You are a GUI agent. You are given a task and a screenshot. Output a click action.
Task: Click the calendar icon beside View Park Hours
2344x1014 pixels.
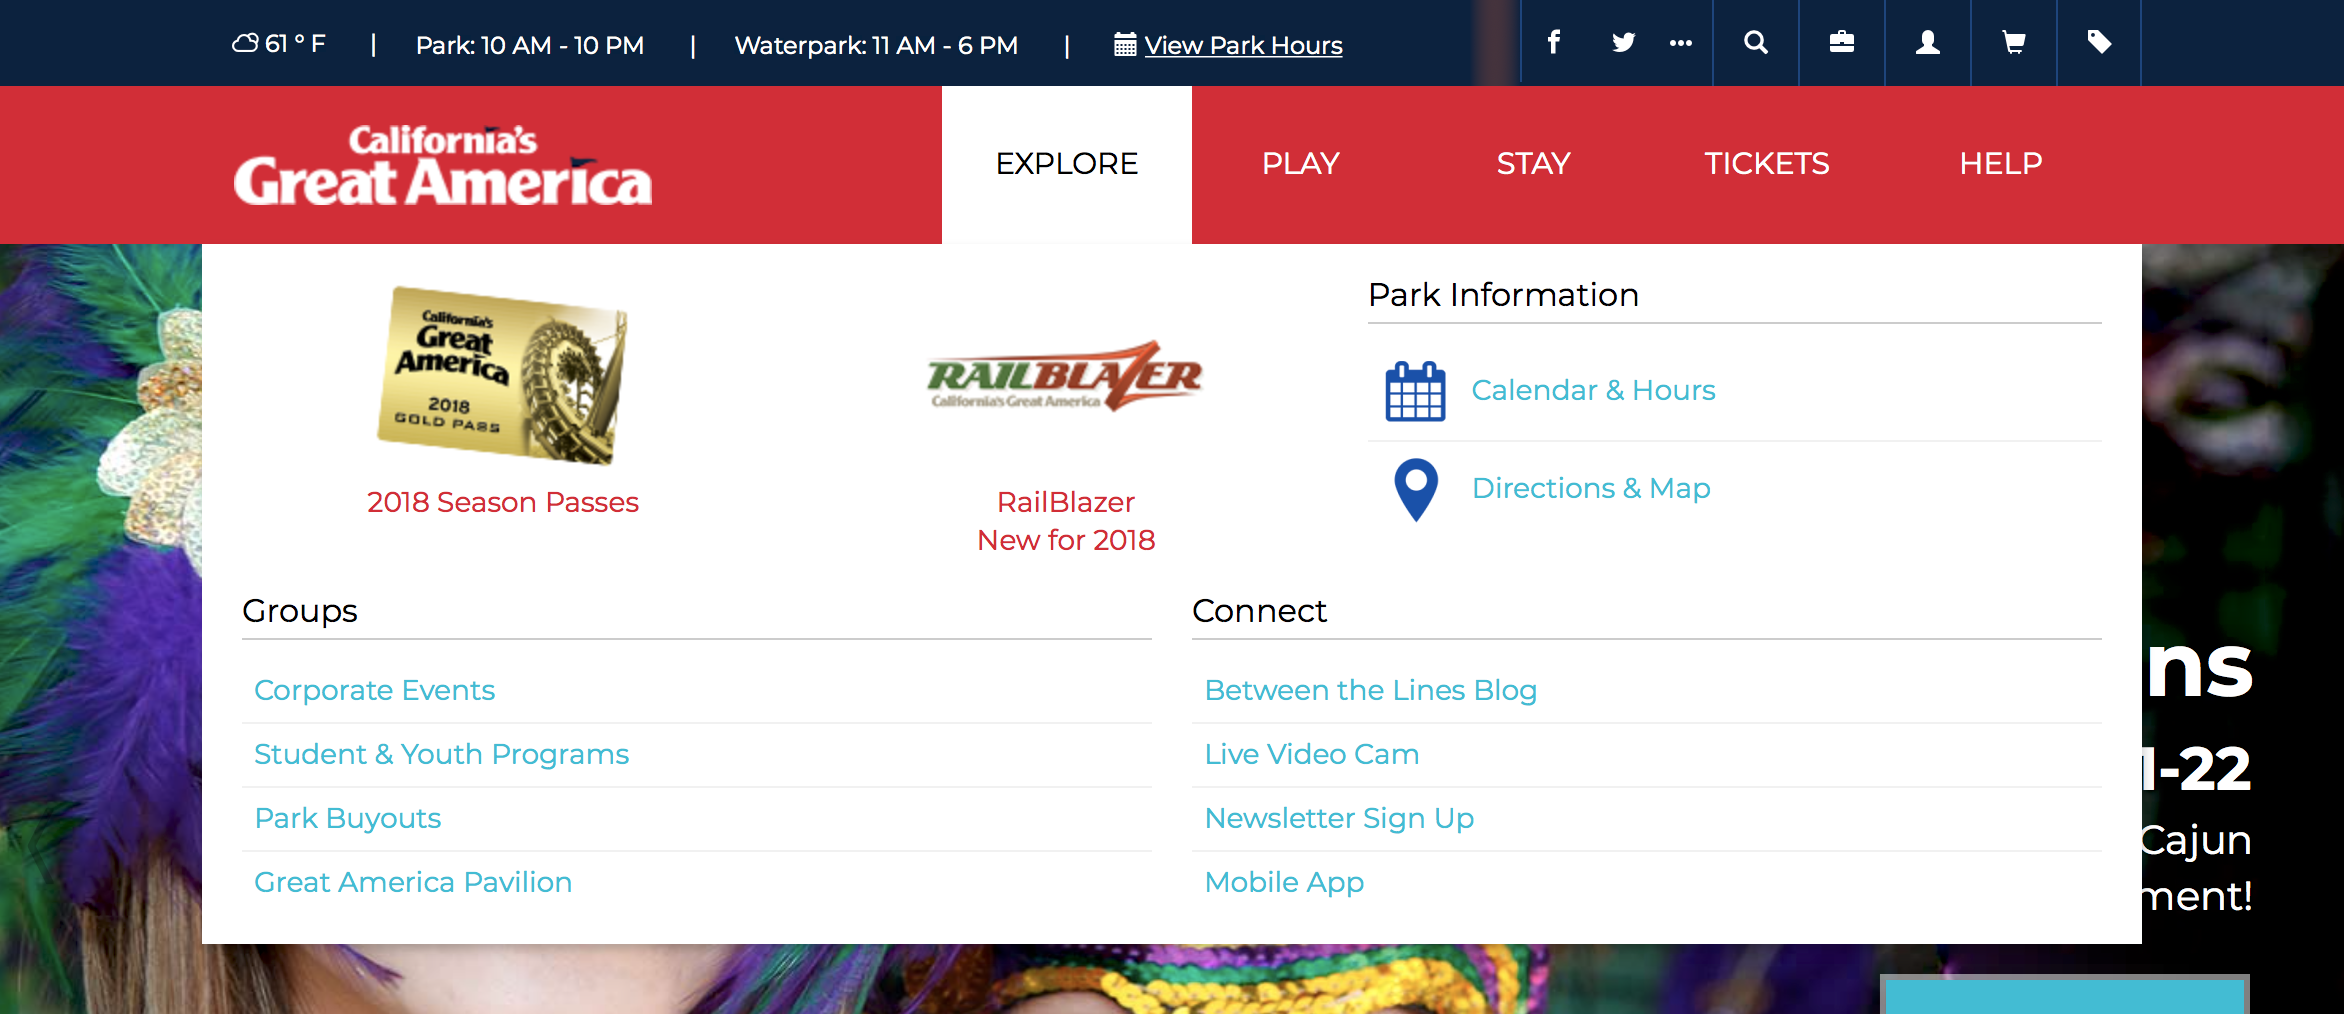(x=1125, y=45)
